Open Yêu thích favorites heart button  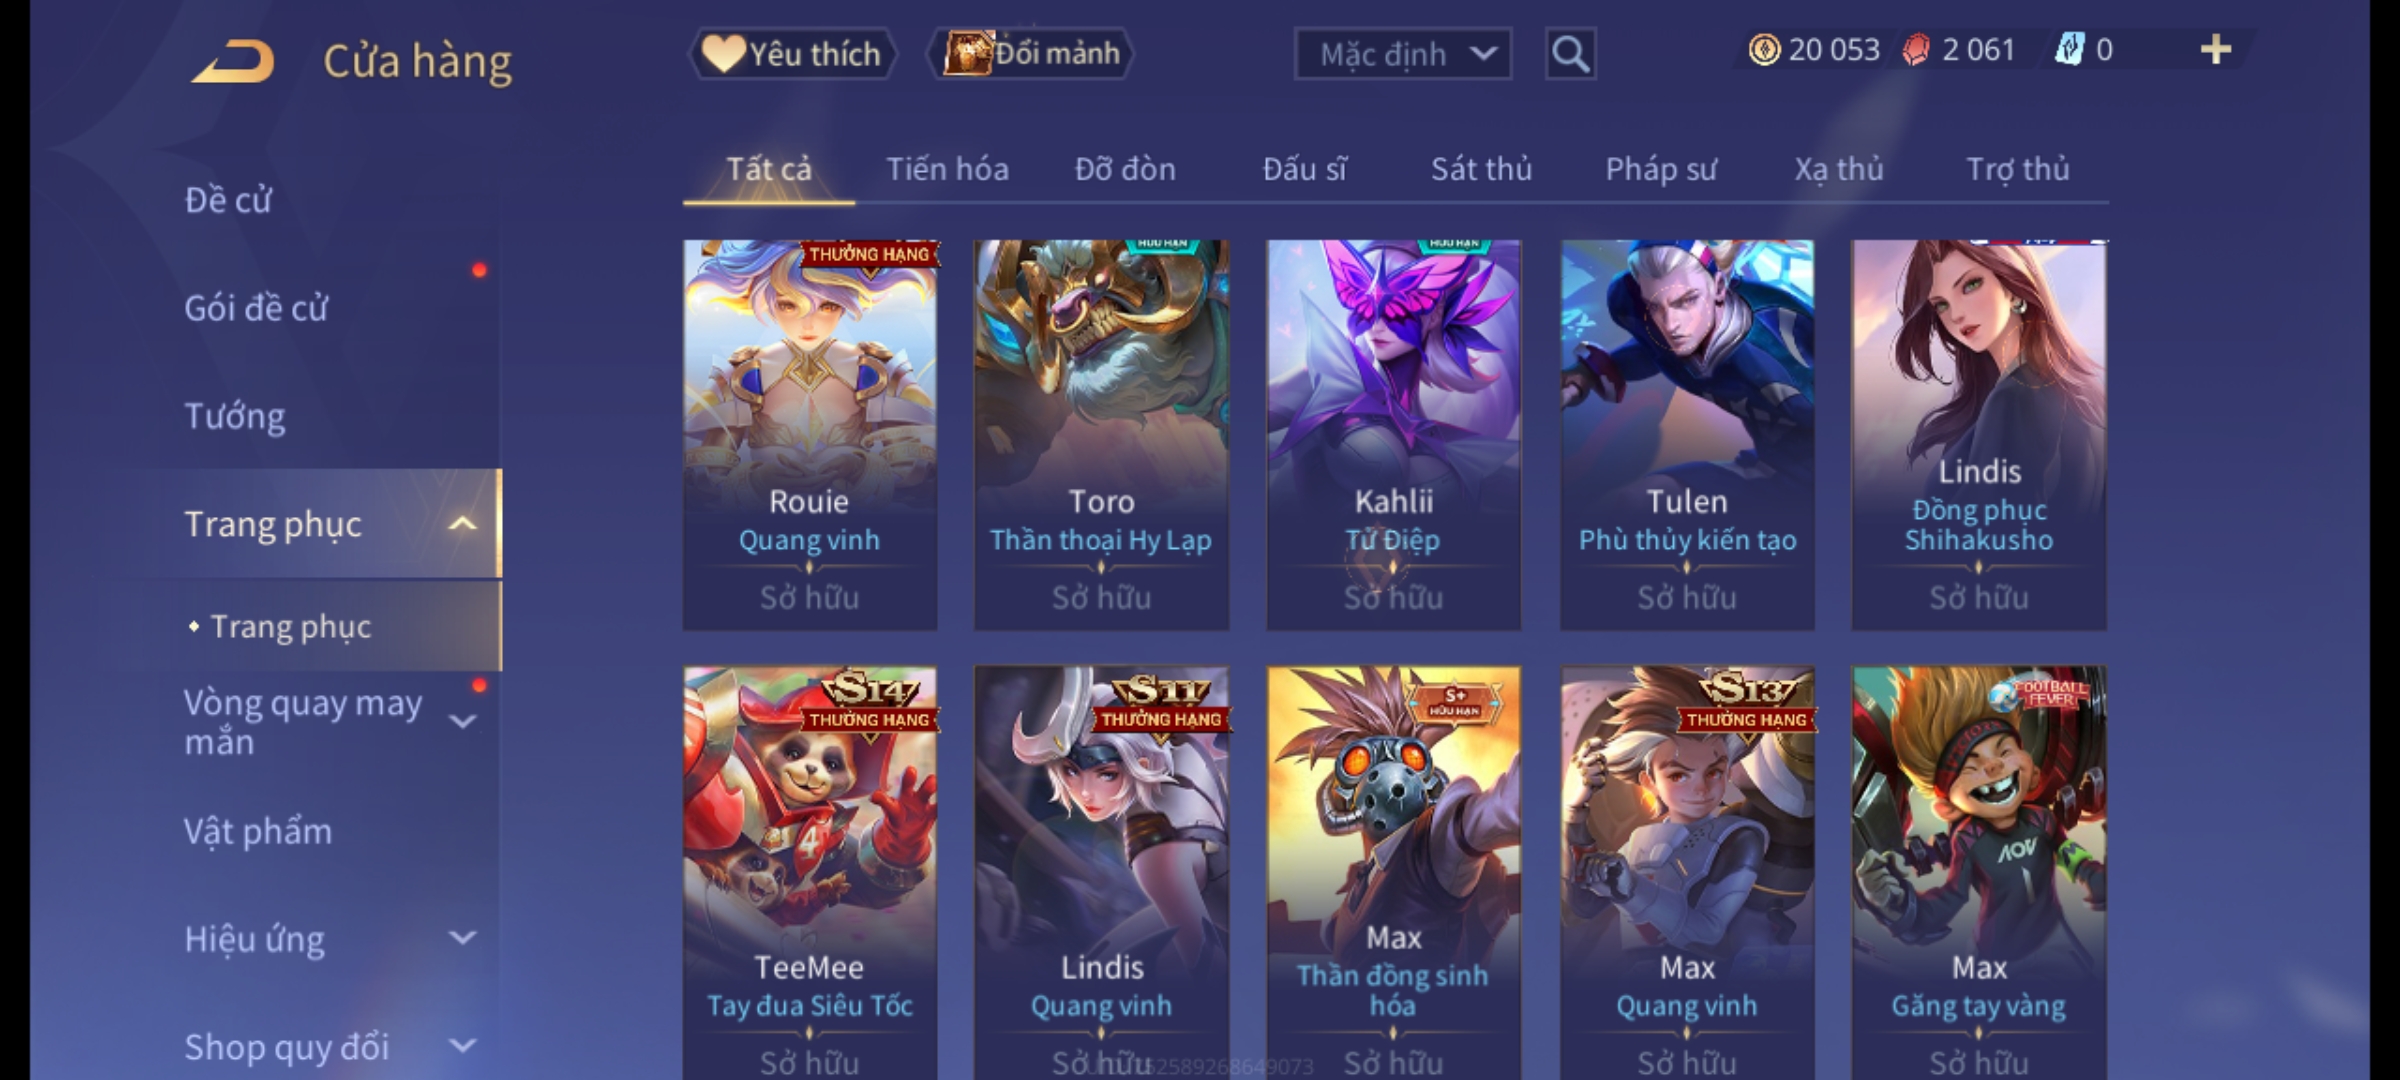pyautogui.click(x=792, y=54)
